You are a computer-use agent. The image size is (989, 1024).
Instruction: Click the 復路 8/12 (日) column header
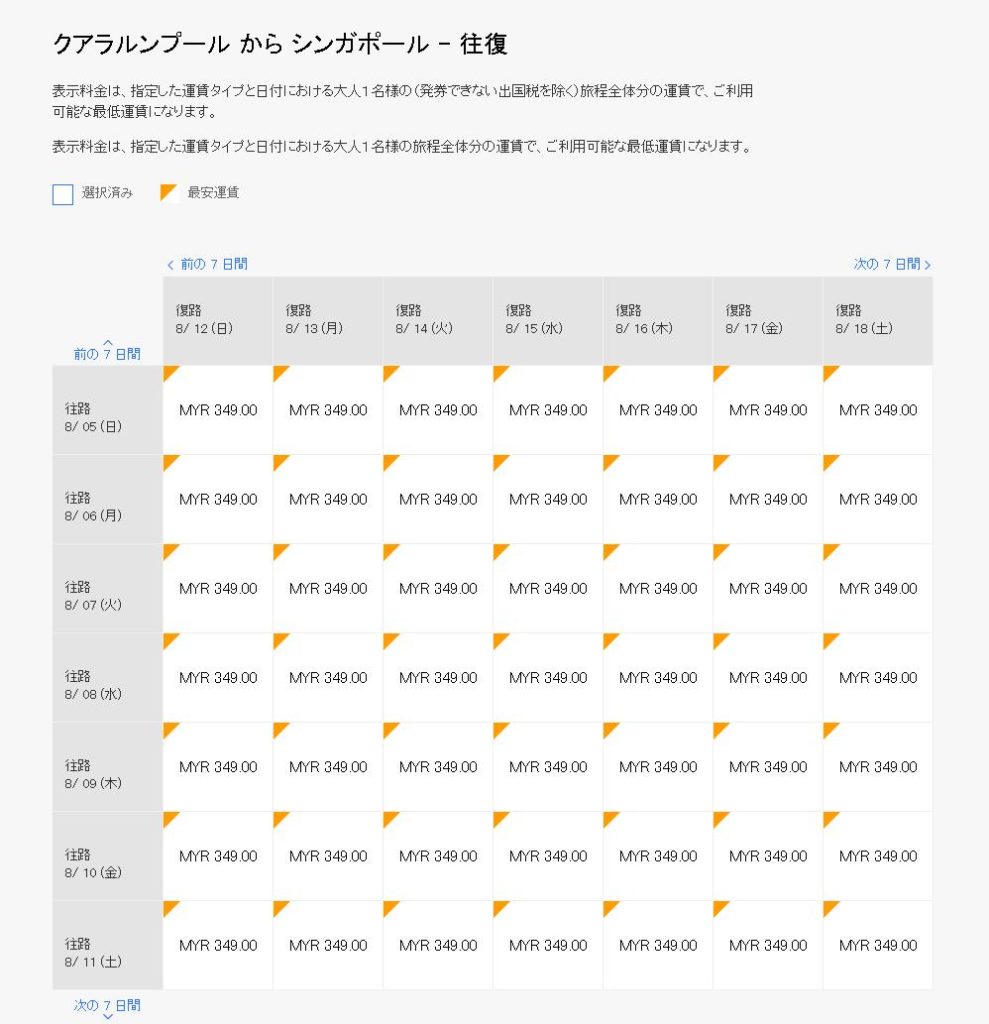coord(218,321)
